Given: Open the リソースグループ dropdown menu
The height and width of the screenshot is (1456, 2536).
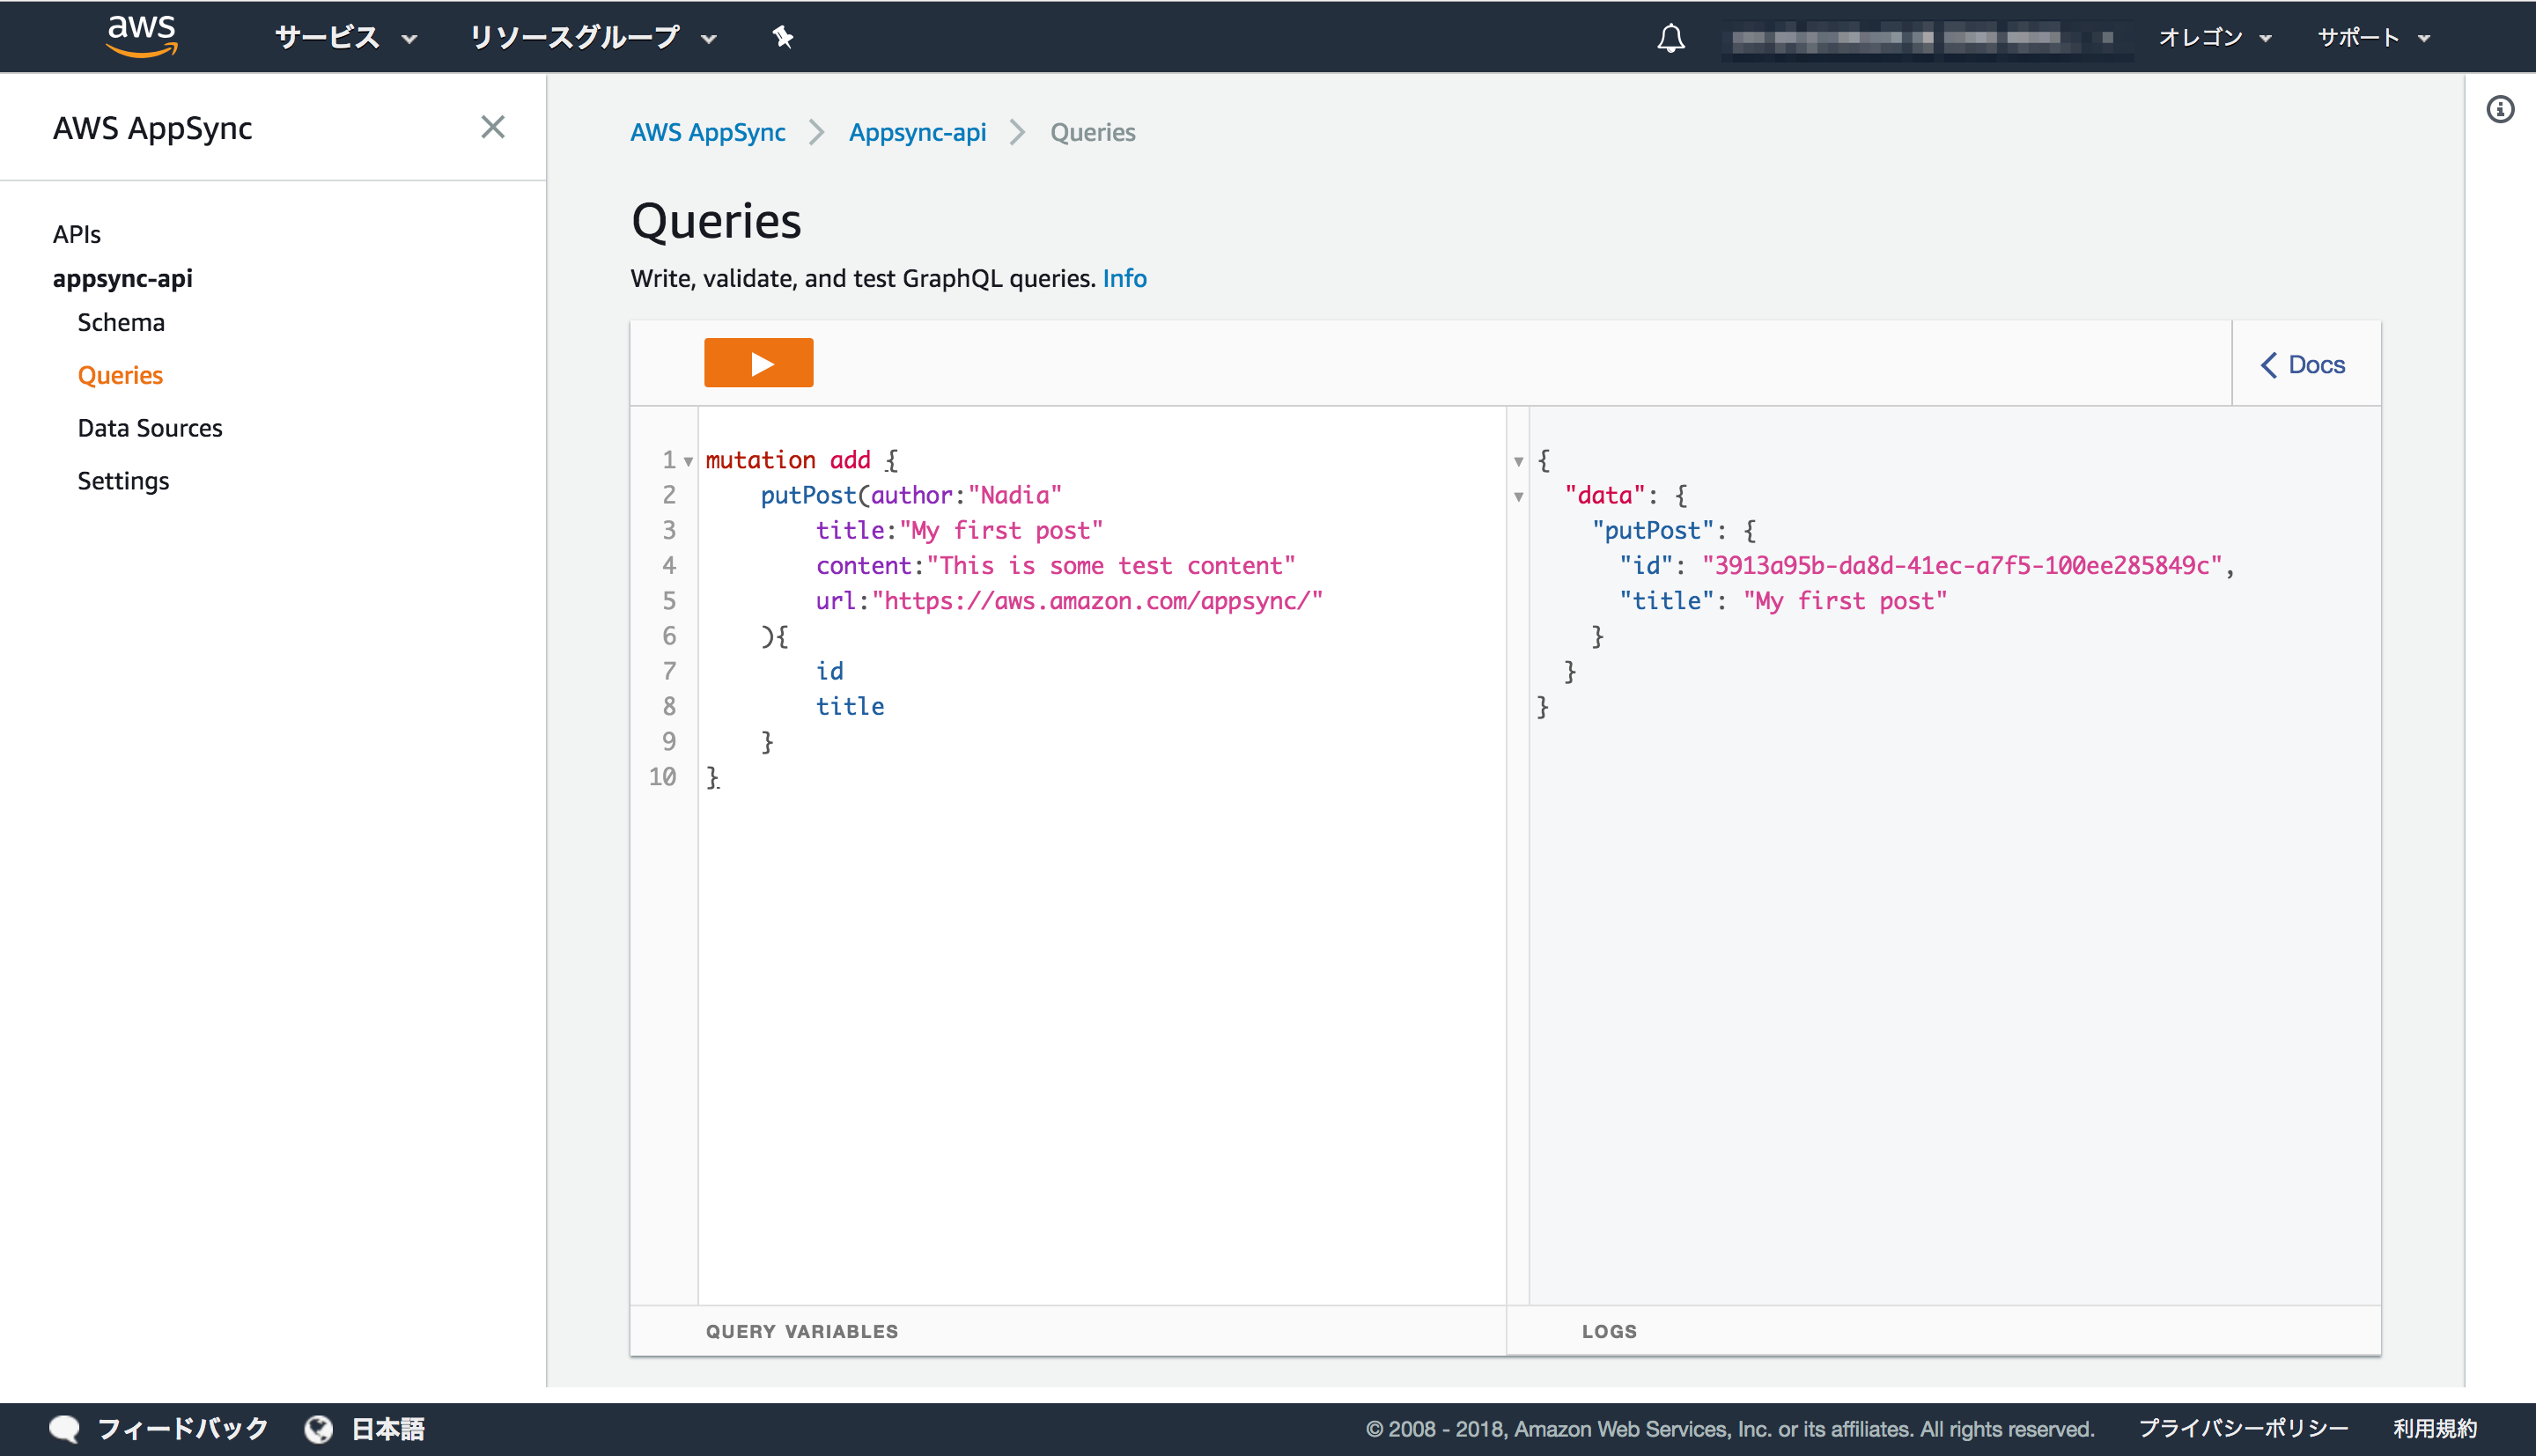Looking at the screenshot, I should click(593, 38).
